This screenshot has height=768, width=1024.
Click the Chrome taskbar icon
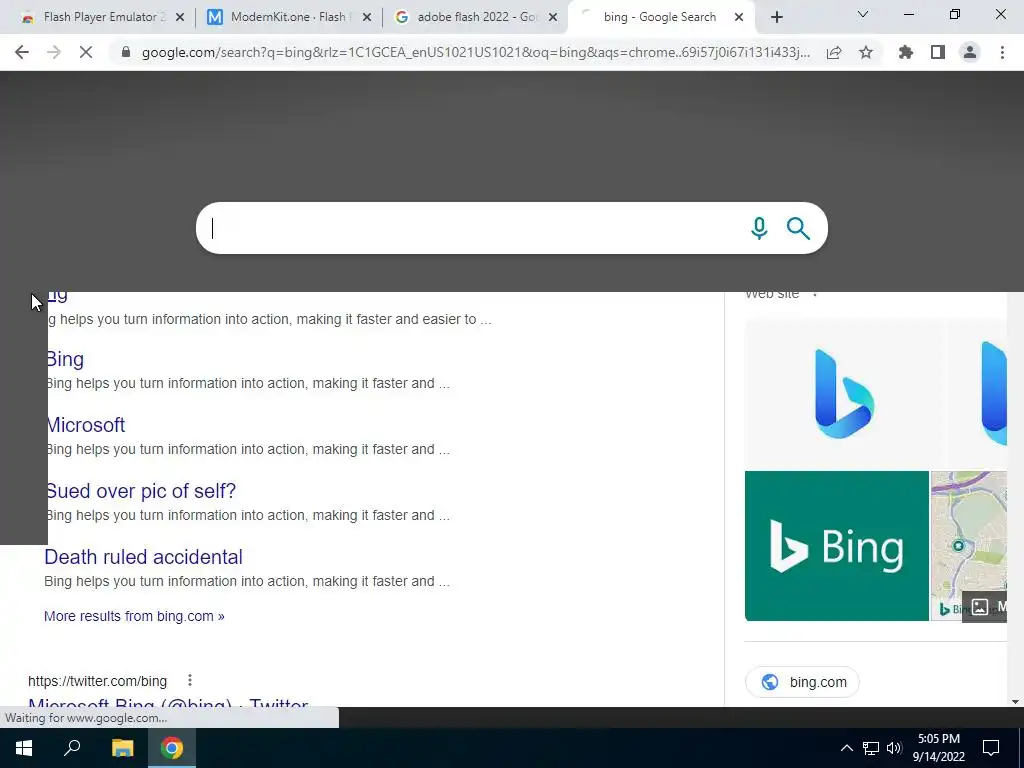pos(172,748)
